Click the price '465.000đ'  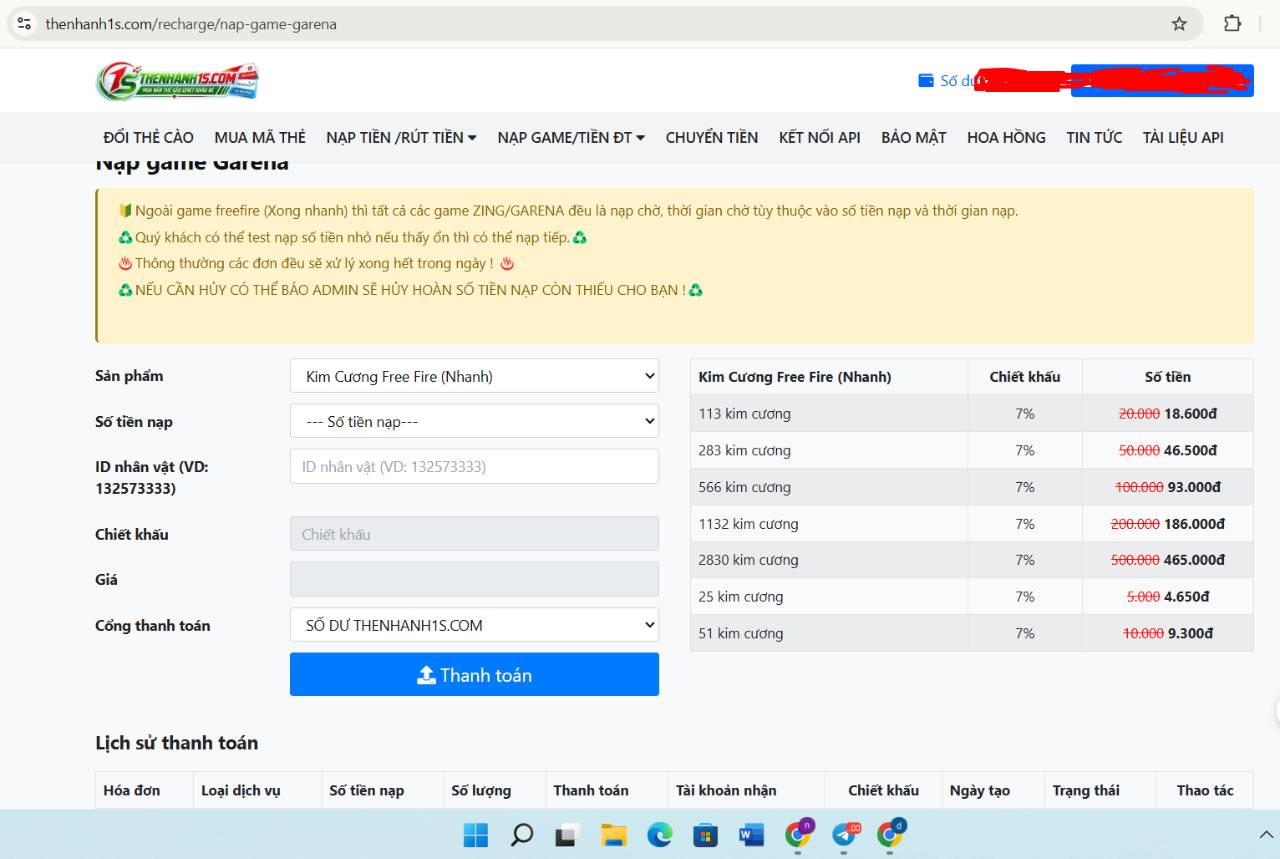tap(1195, 560)
